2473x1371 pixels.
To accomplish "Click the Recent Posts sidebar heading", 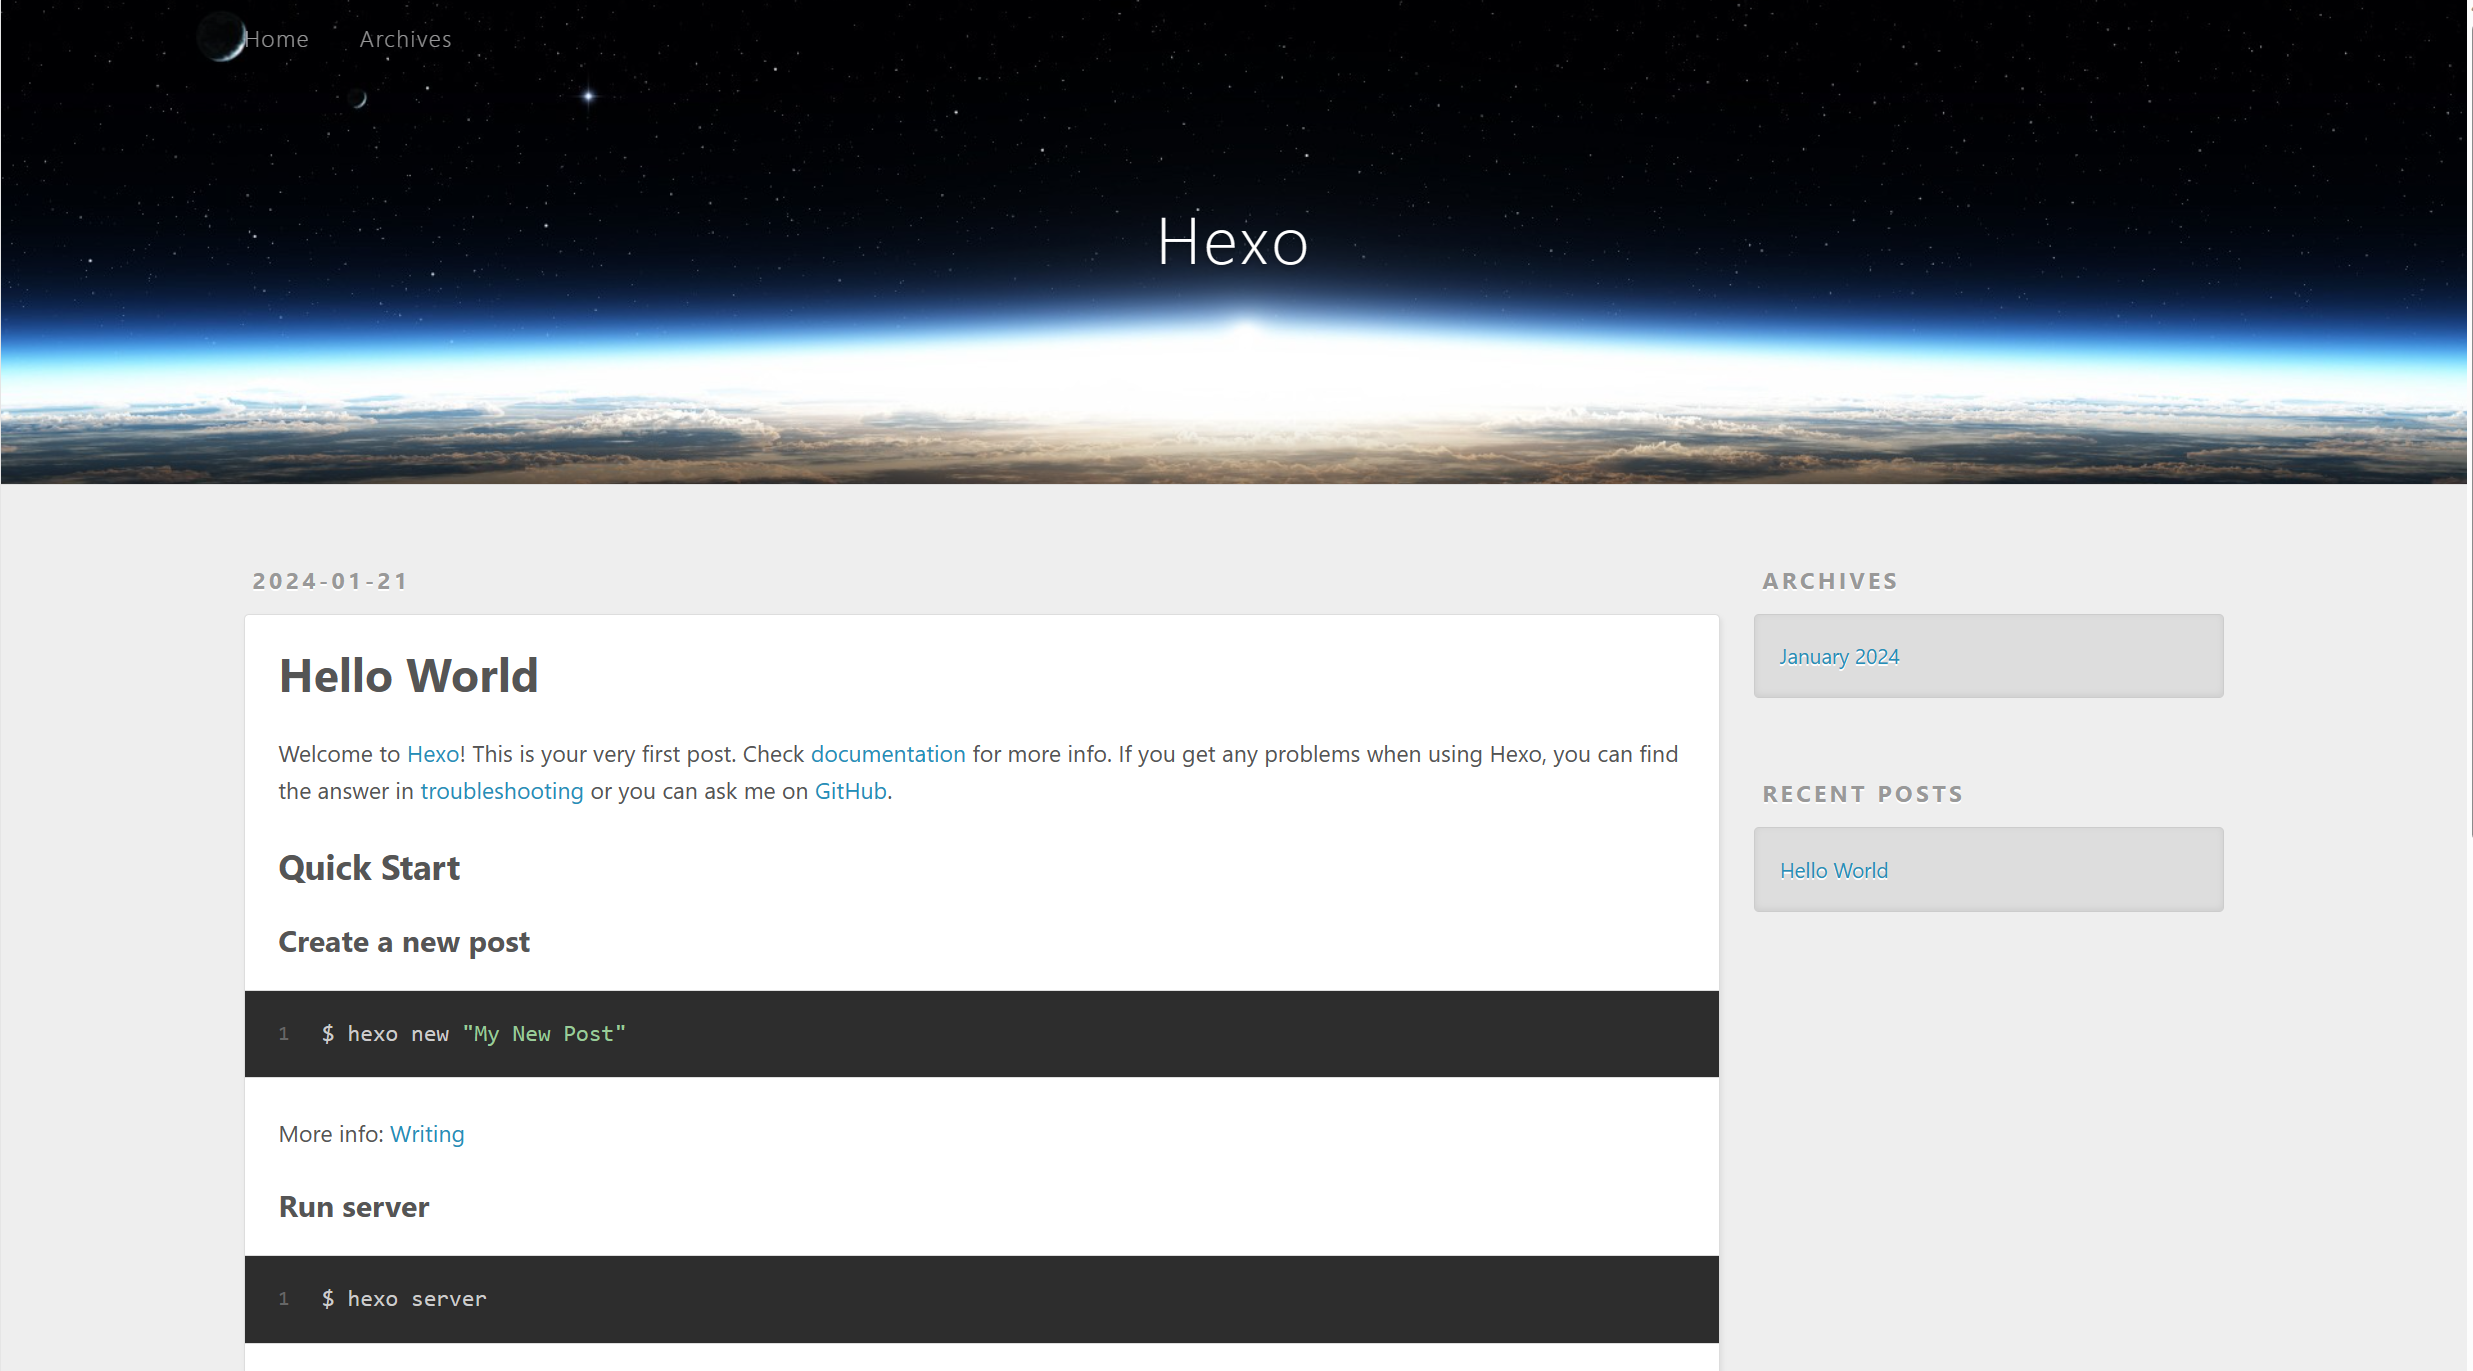I will point(1862,794).
